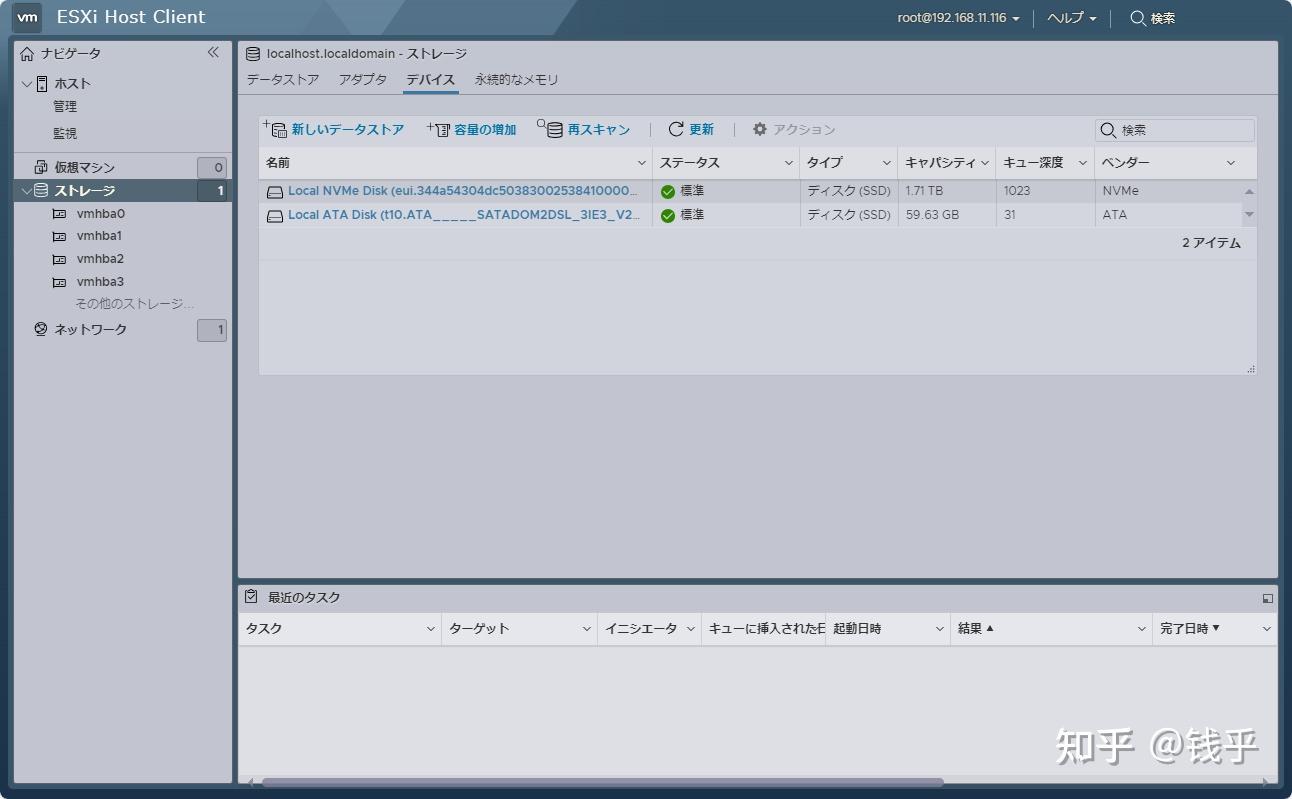Click the vmhba1 adapter icon
Screen dimensions: 1292x799
[59, 237]
